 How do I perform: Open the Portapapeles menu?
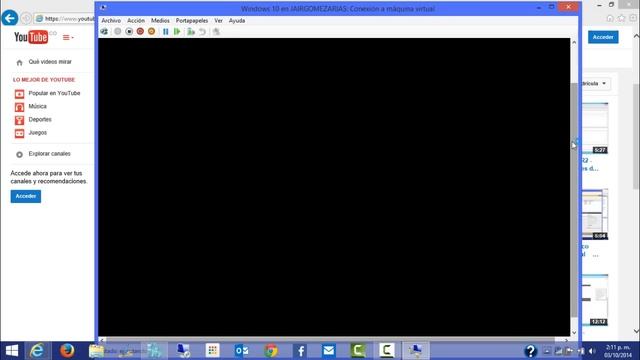pyautogui.click(x=192, y=20)
